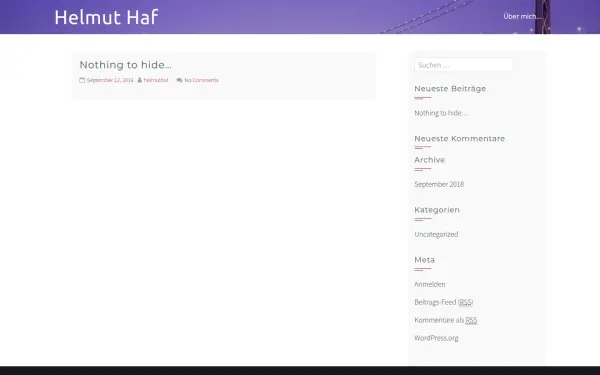Click the Kategorien heading
600x375 pixels.
pos(437,210)
